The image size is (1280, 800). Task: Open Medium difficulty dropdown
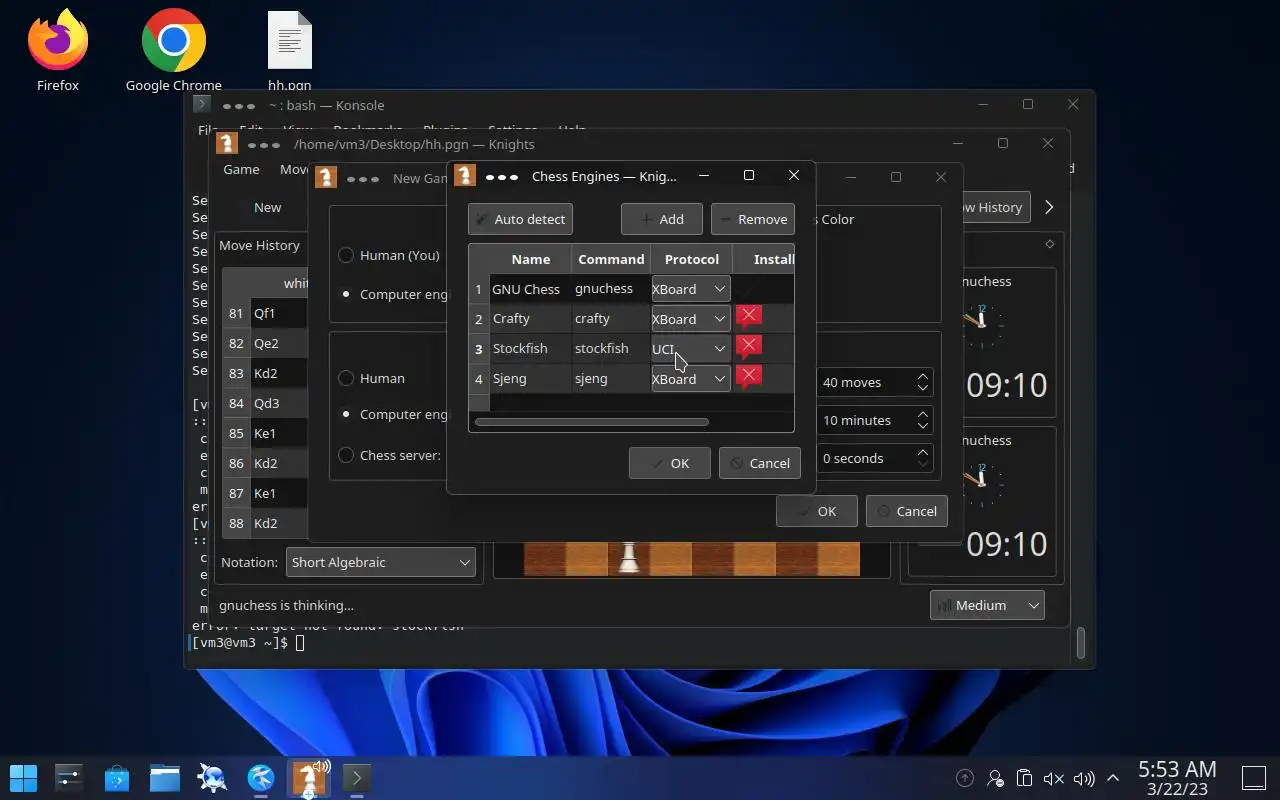tap(987, 605)
